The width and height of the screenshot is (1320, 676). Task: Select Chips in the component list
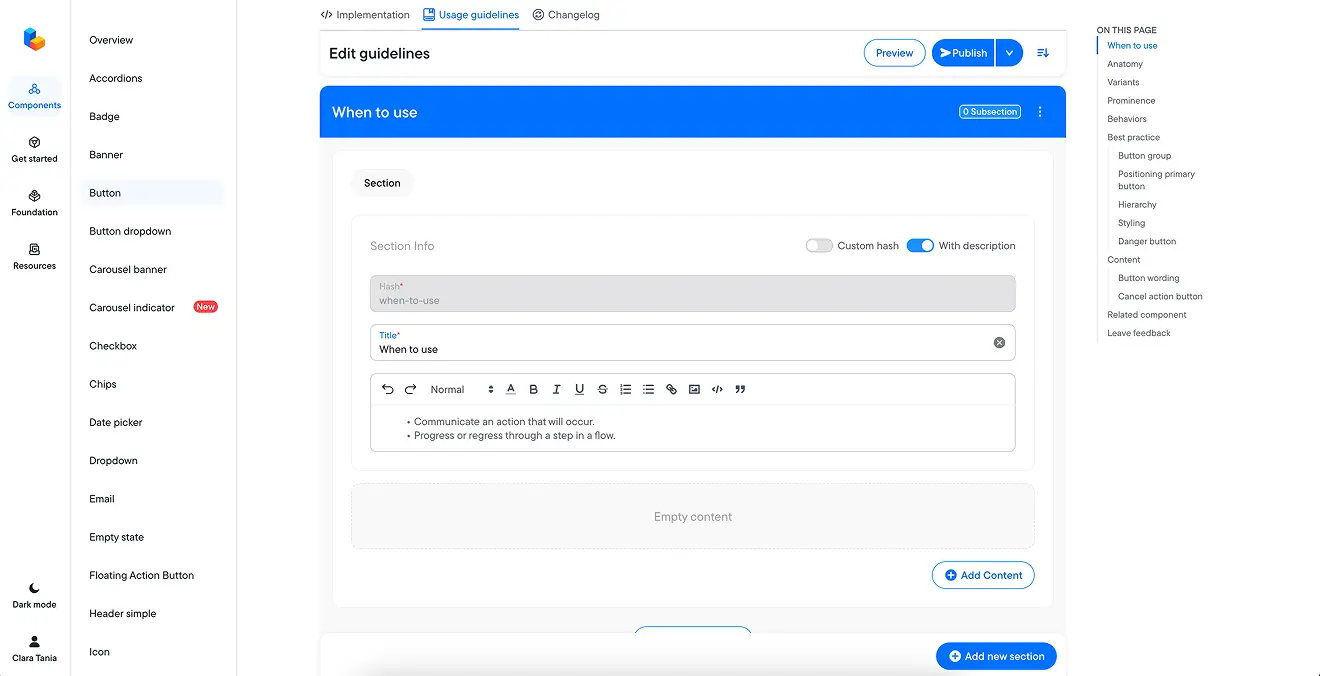point(103,384)
